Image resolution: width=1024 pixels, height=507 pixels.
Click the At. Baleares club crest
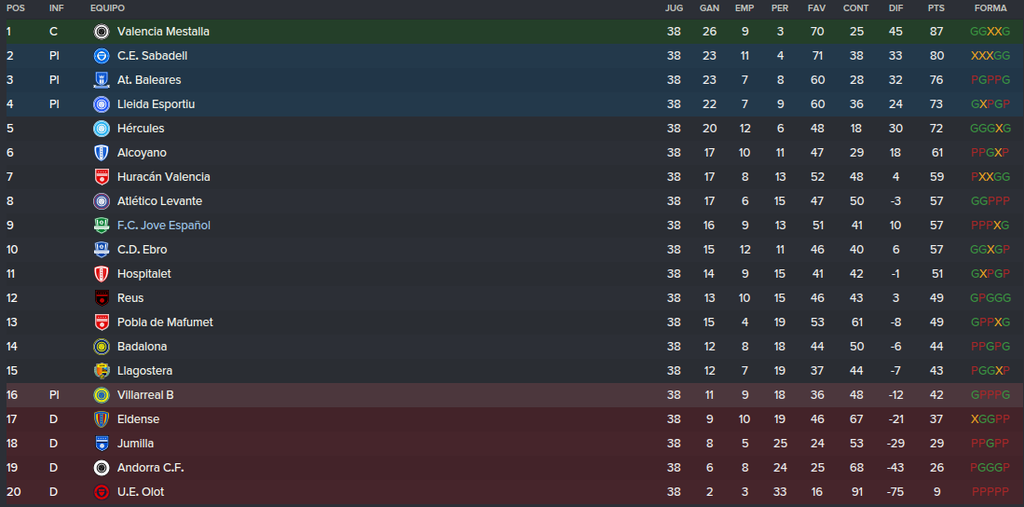click(101, 80)
